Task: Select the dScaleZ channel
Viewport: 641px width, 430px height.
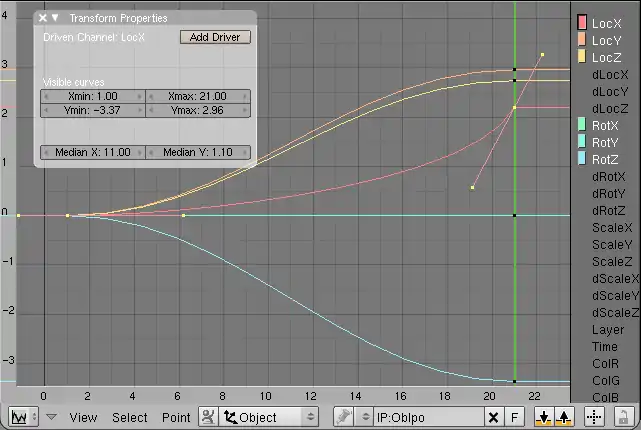Action: point(615,313)
